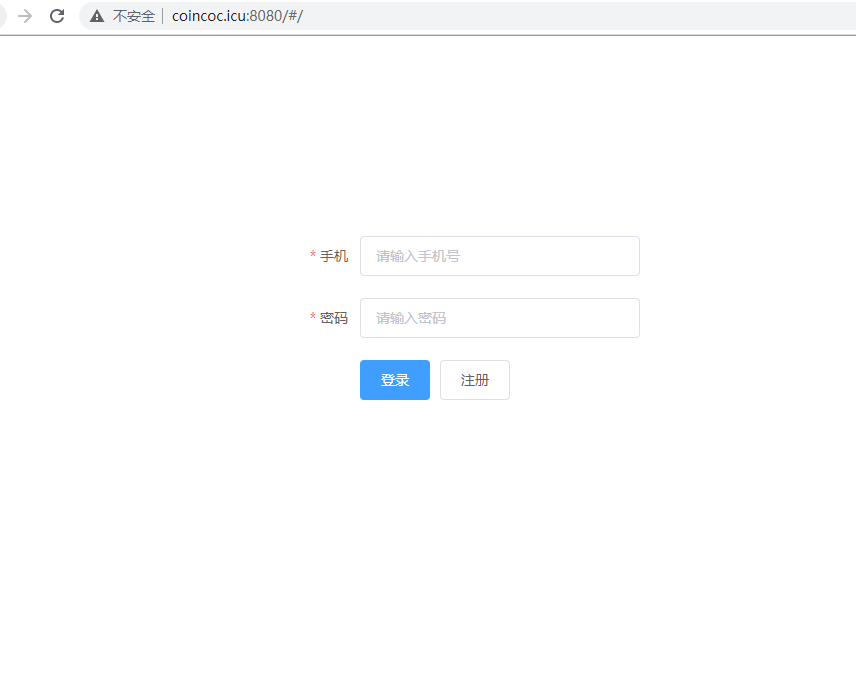Click the red asterisk beside 手机
This screenshot has width=856, height=690.
point(313,257)
